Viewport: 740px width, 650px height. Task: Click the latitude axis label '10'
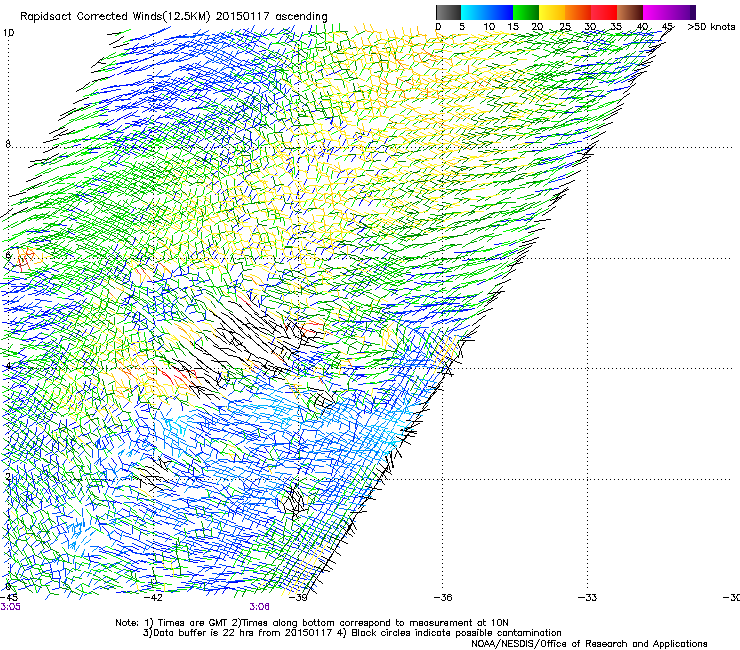point(8,33)
